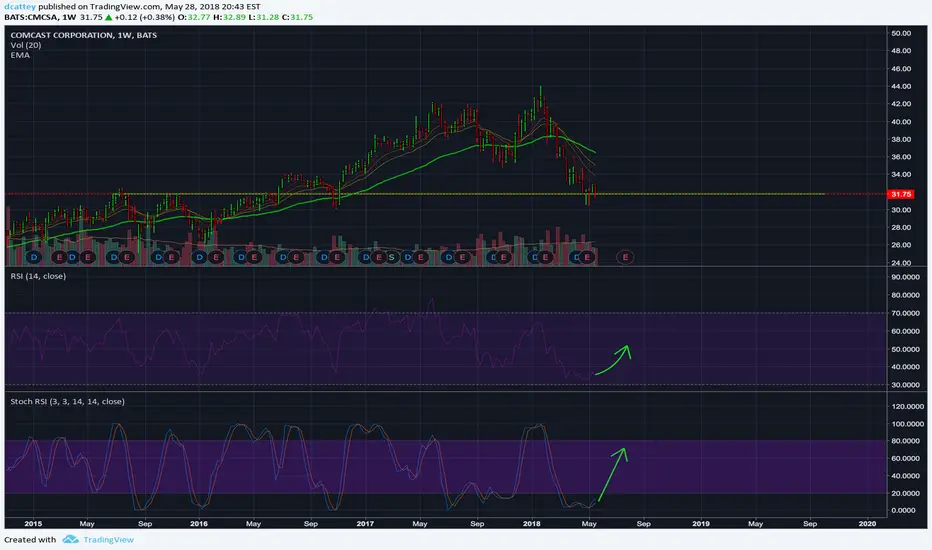Image resolution: width=932 pixels, height=550 pixels.
Task: Click the Created with footer text
Action: [30, 540]
